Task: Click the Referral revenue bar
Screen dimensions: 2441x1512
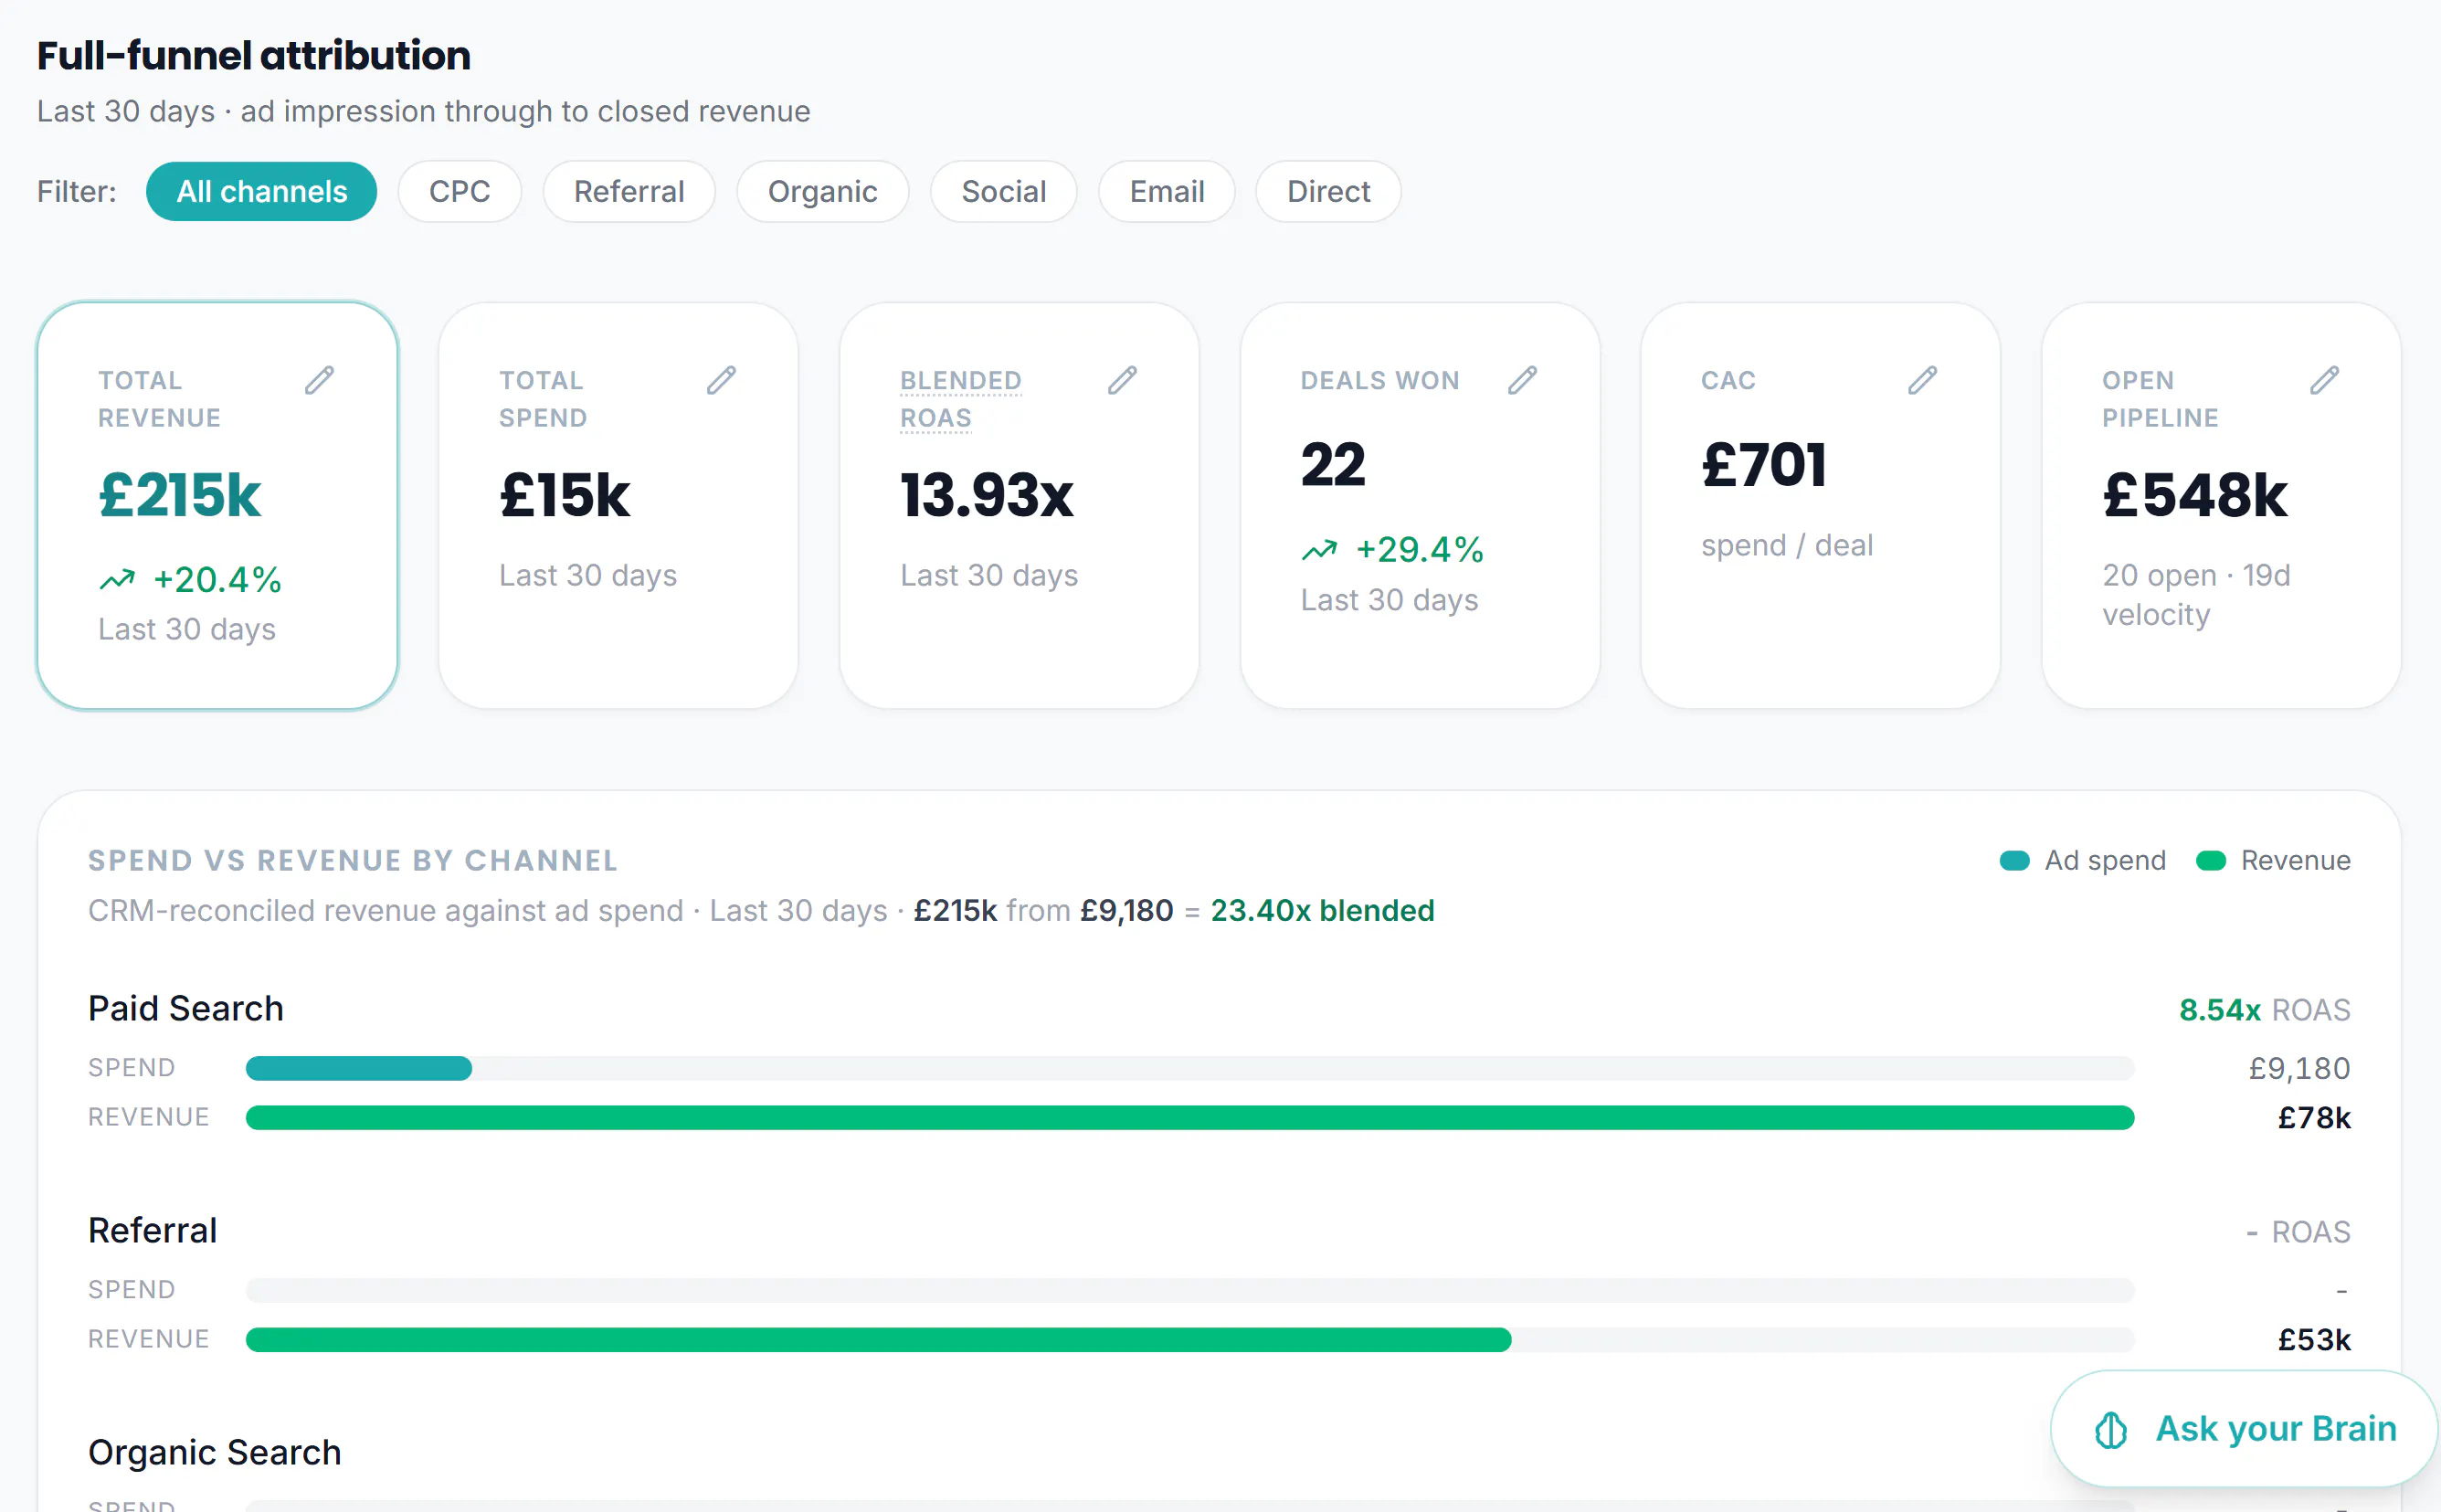Action: pyautogui.click(x=878, y=1340)
